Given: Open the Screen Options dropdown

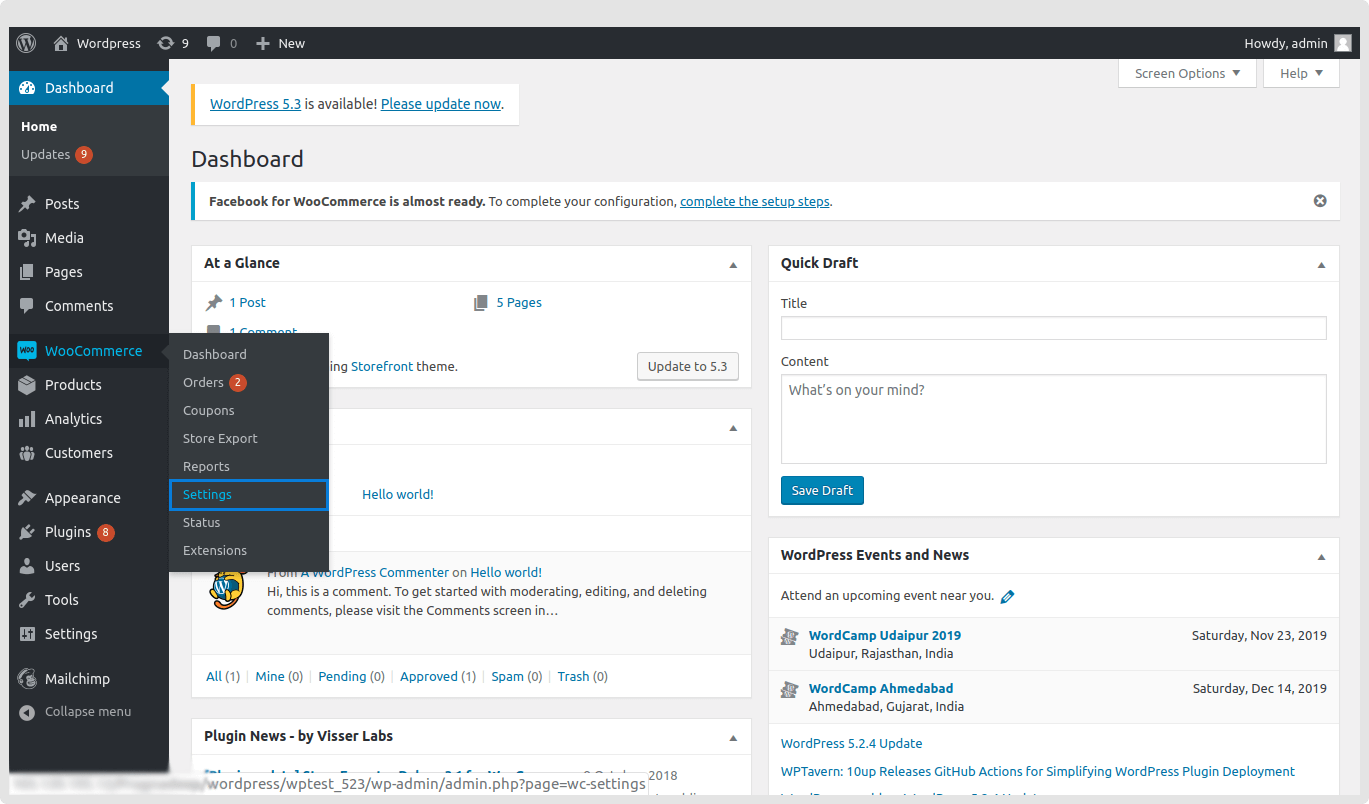Looking at the screenshot, I should [x=1187, y=73].
